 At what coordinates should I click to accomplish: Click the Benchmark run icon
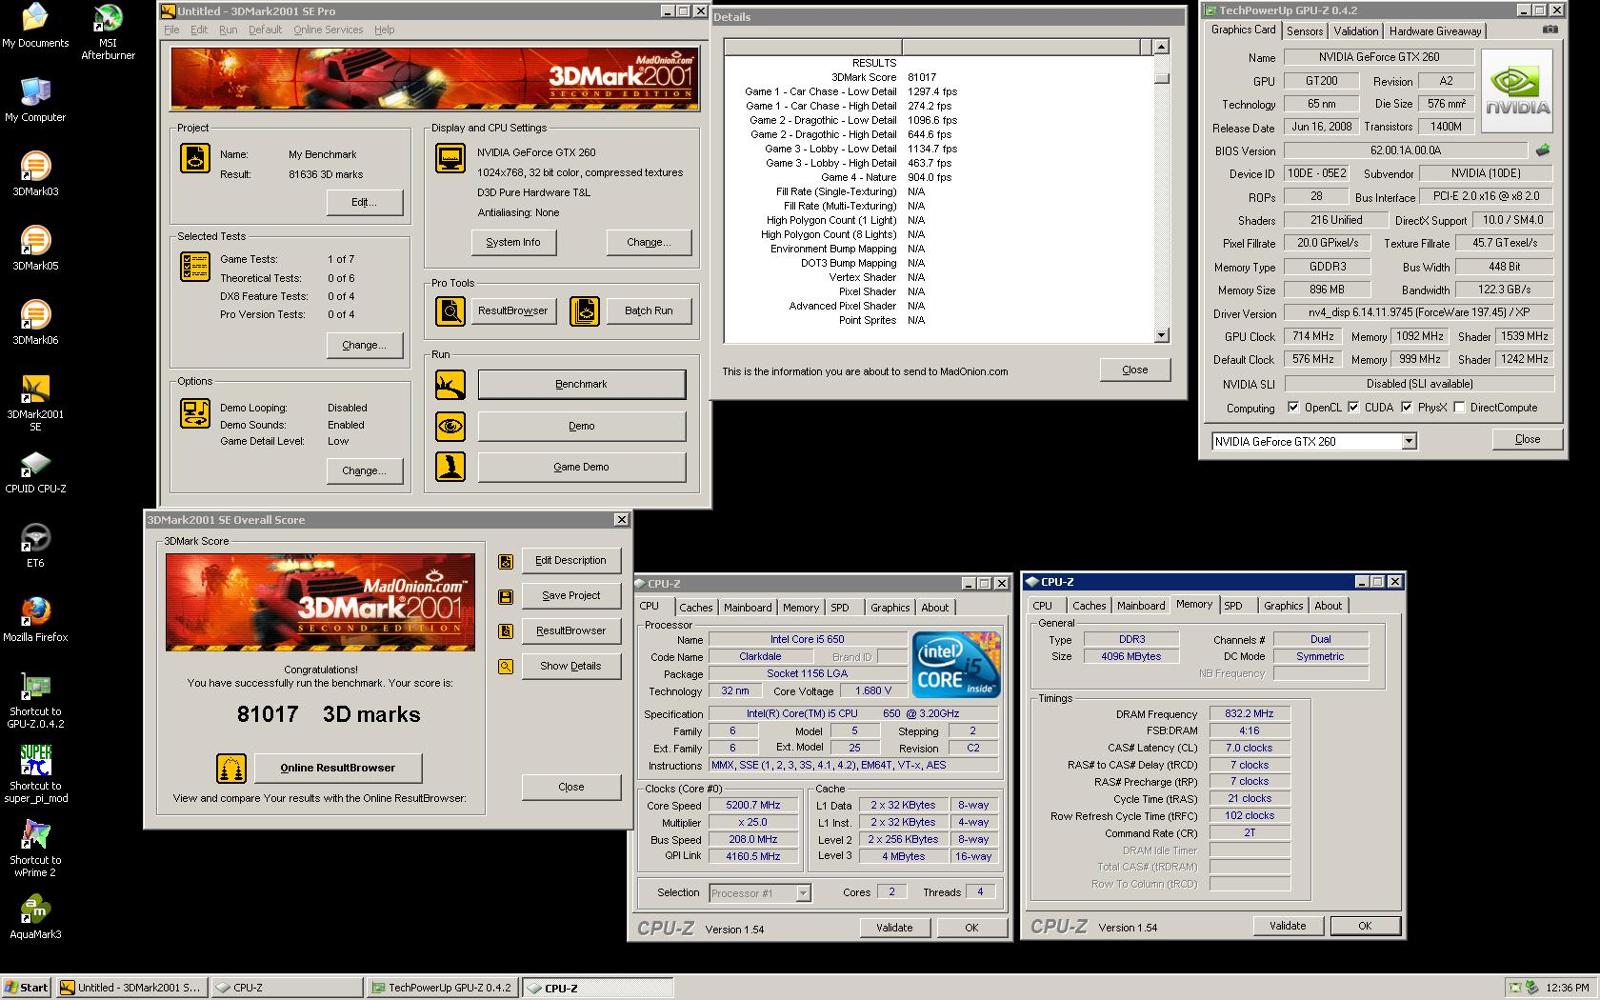[450, 384]
